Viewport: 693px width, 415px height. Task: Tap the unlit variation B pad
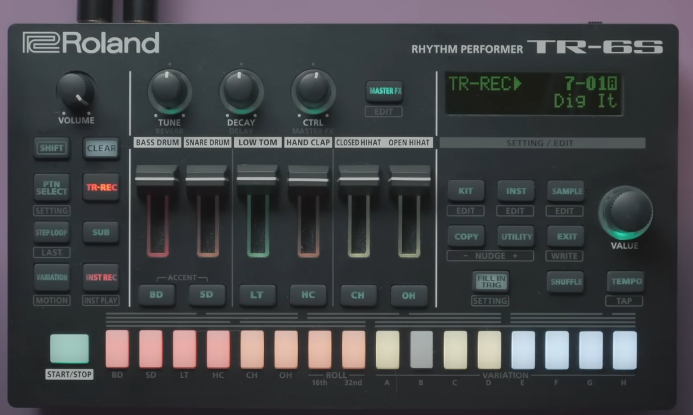click(421, 350)
